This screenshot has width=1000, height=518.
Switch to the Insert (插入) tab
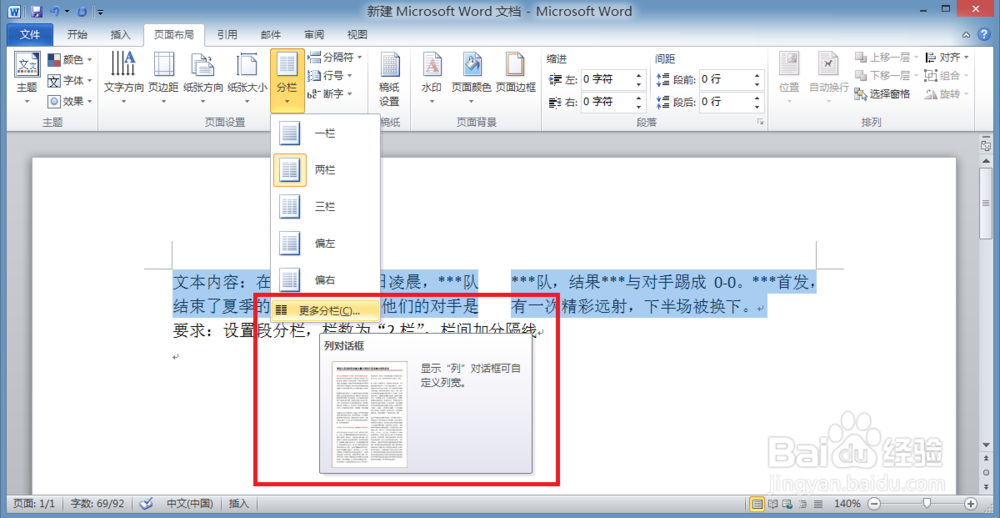coord(120,34)
